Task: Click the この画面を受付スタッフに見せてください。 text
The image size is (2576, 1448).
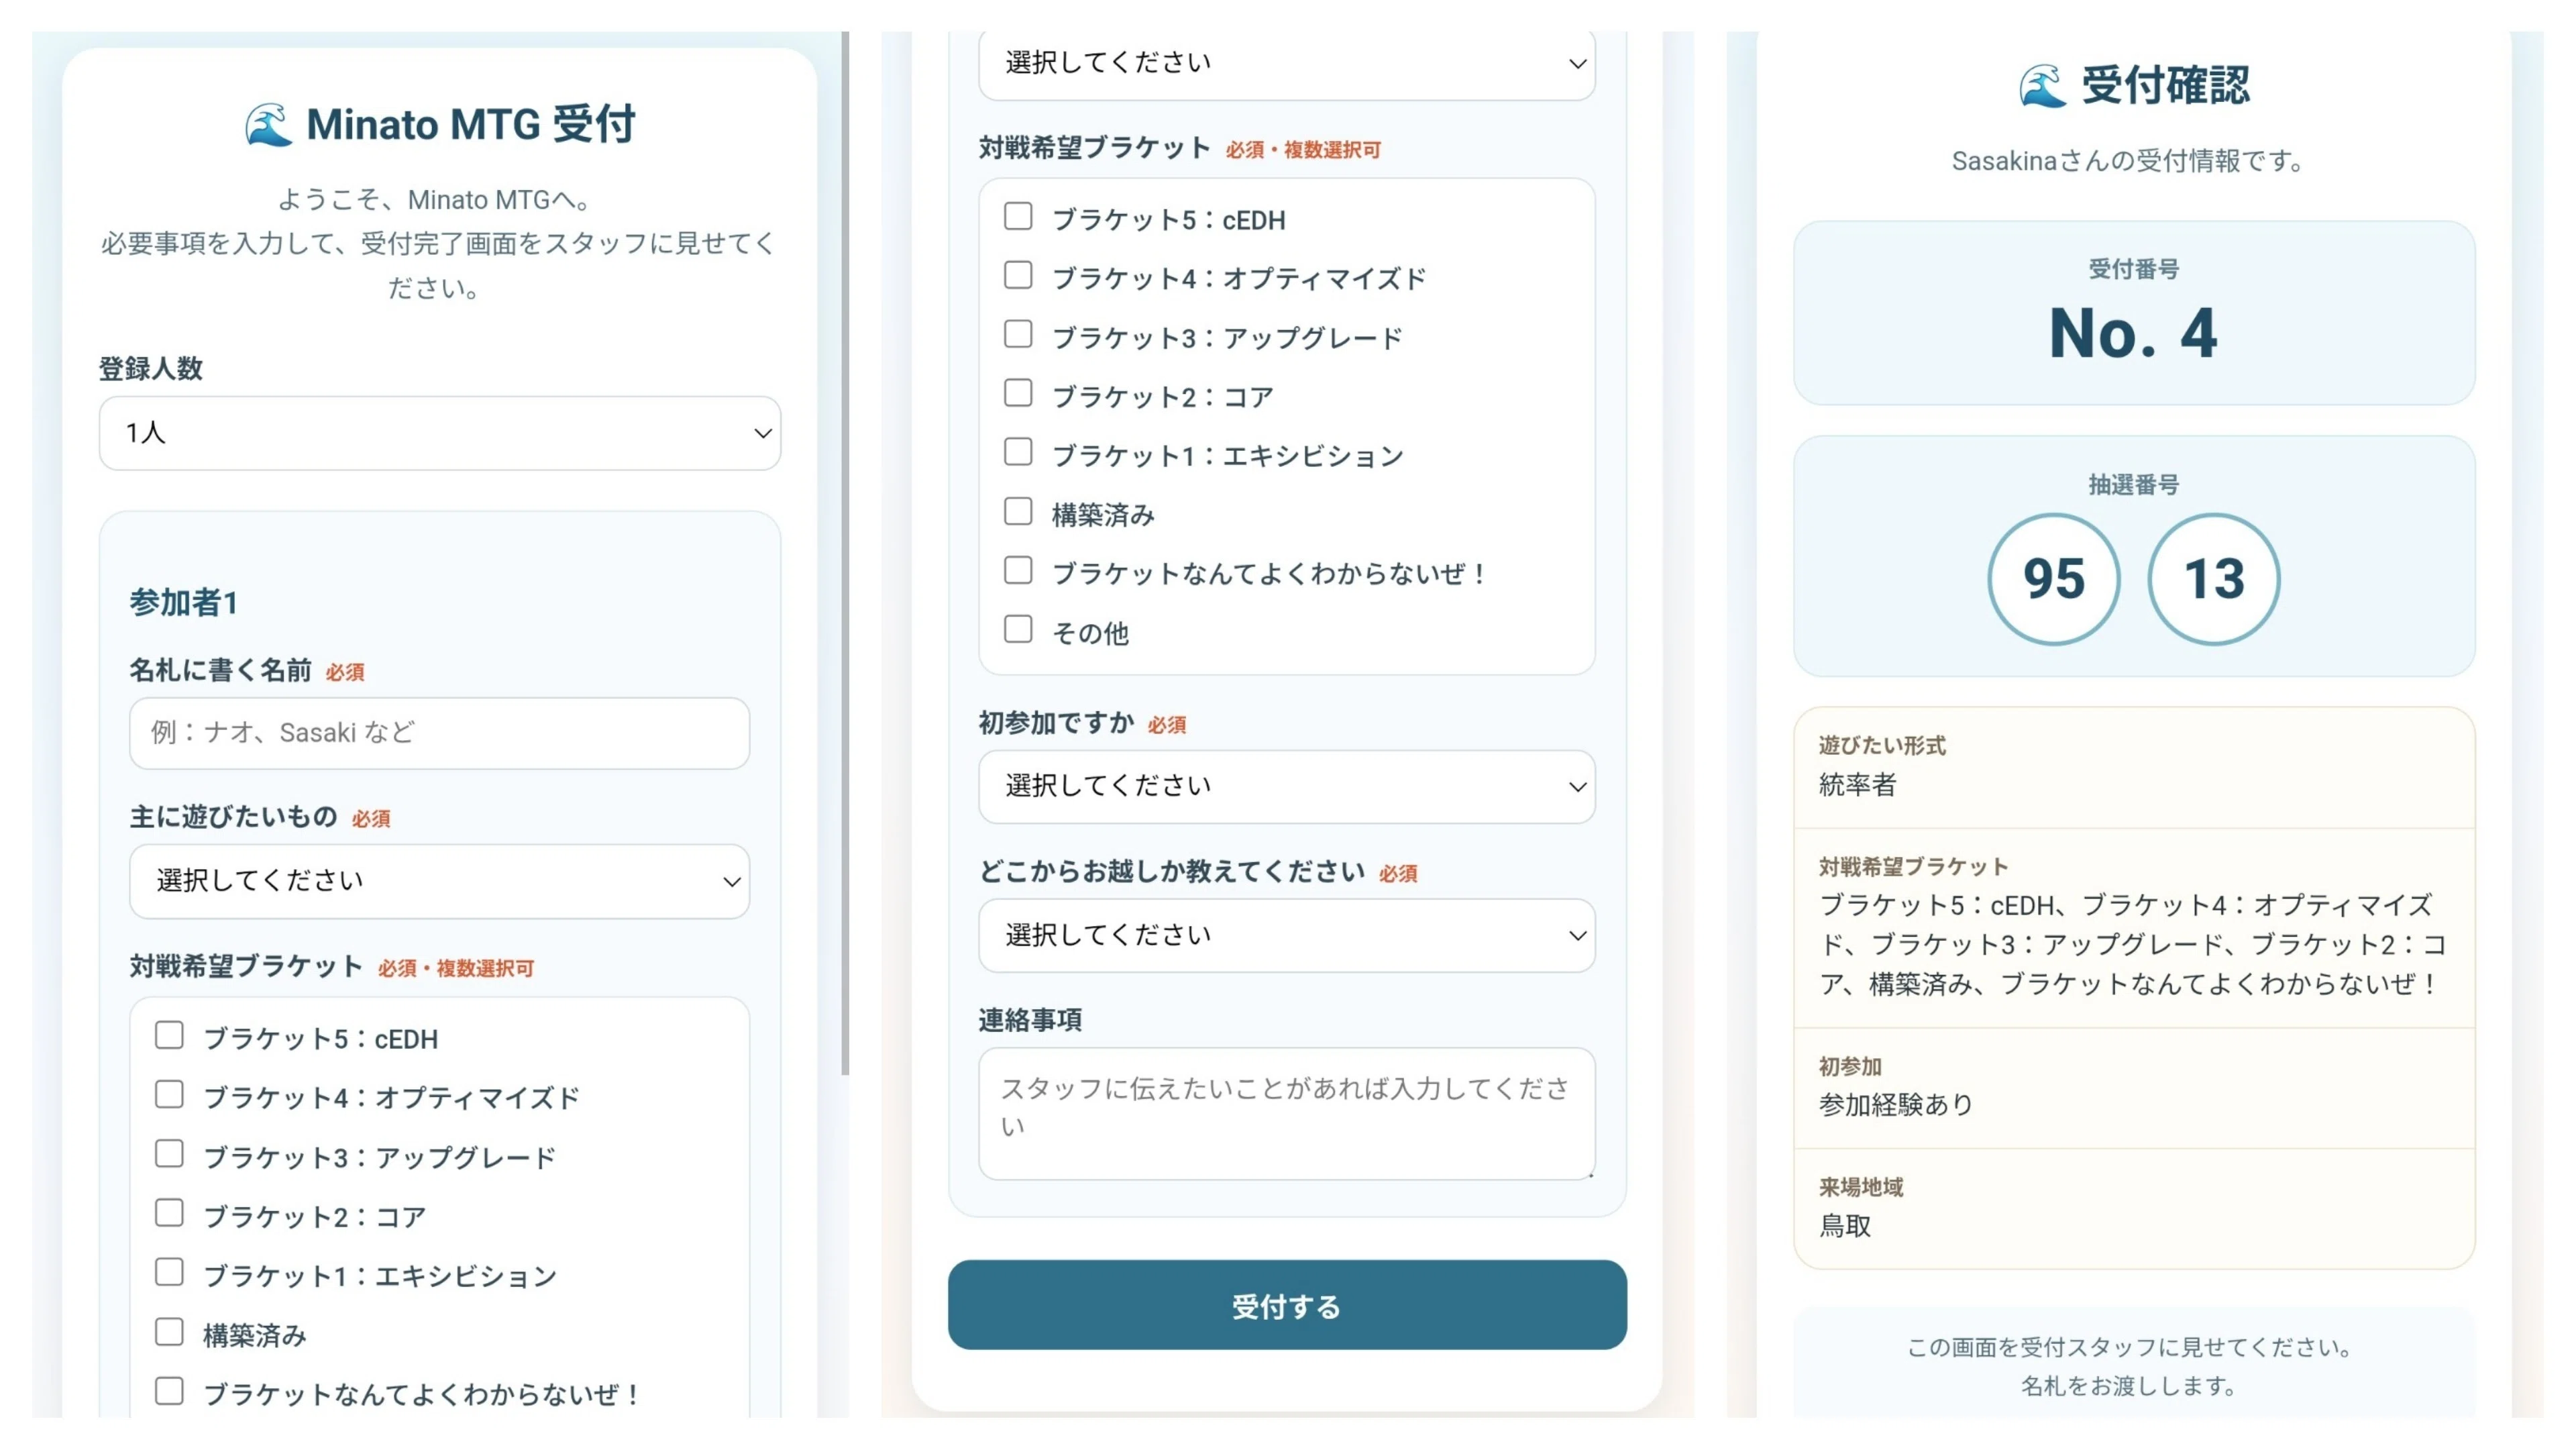Action: point(2130,1347)
